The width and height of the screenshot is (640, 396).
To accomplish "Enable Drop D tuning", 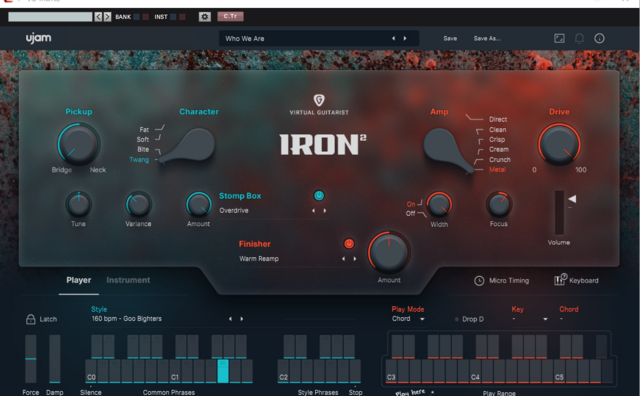I will click(469, 319).
